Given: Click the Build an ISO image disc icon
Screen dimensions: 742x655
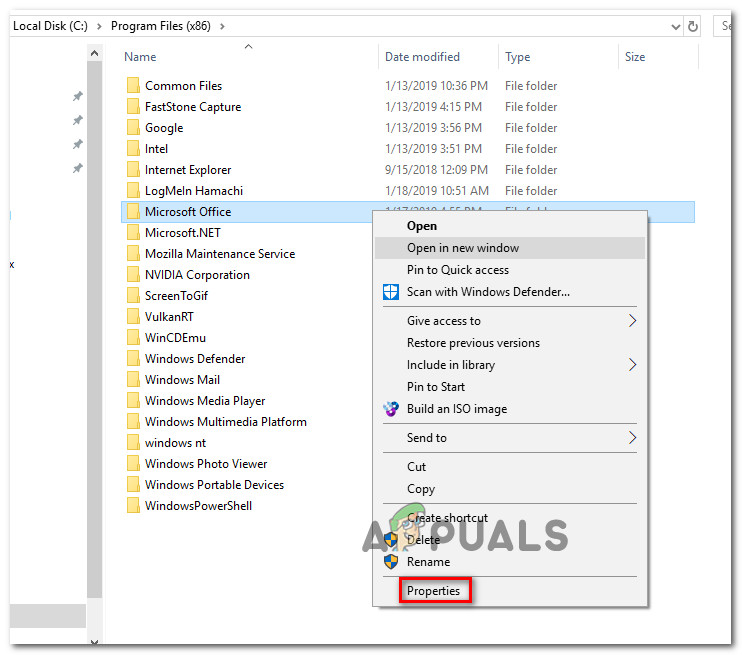Looking at the screenshot, I should (x=391, y=409).
